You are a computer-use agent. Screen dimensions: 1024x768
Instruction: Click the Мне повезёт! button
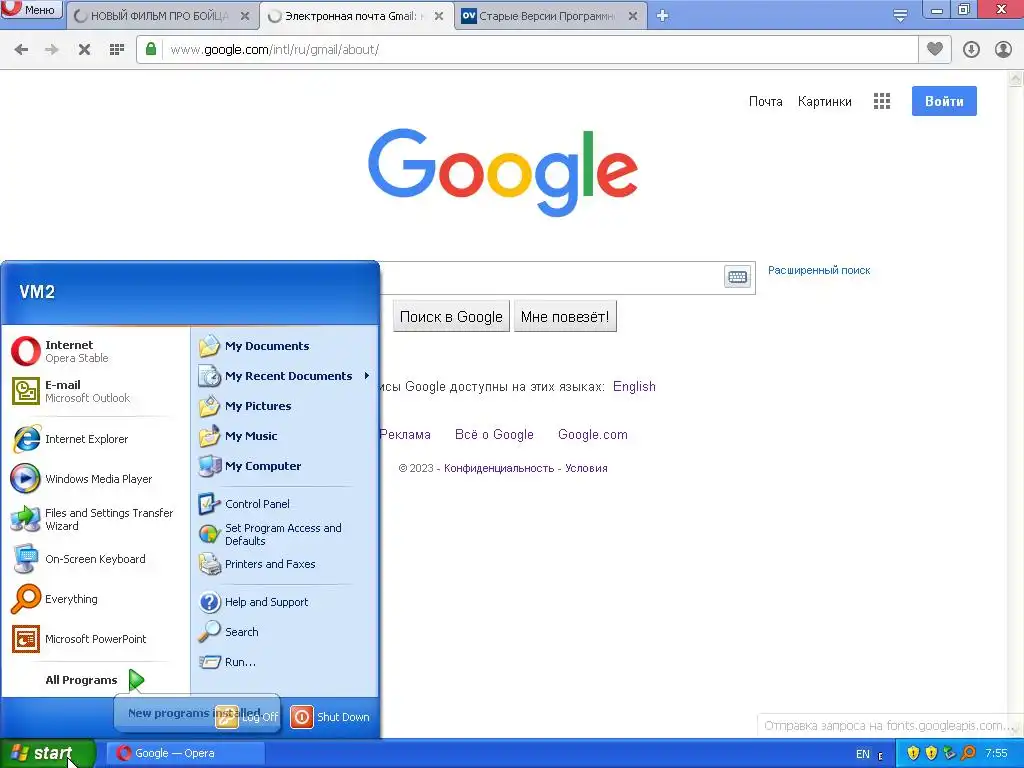coord(565,317)
